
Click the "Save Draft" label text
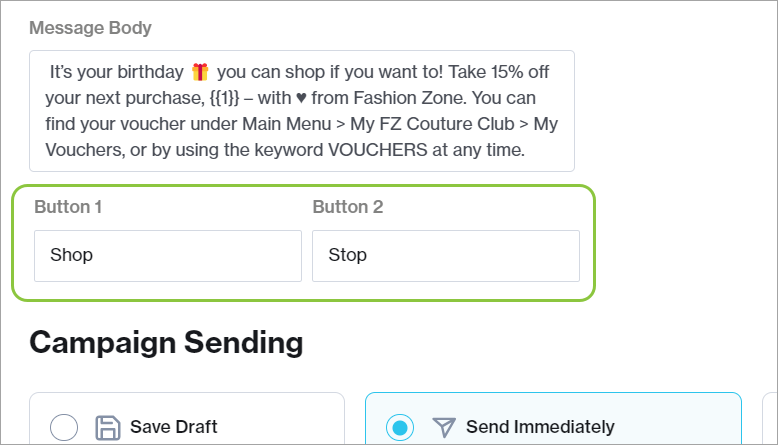(x=174, y=428)
